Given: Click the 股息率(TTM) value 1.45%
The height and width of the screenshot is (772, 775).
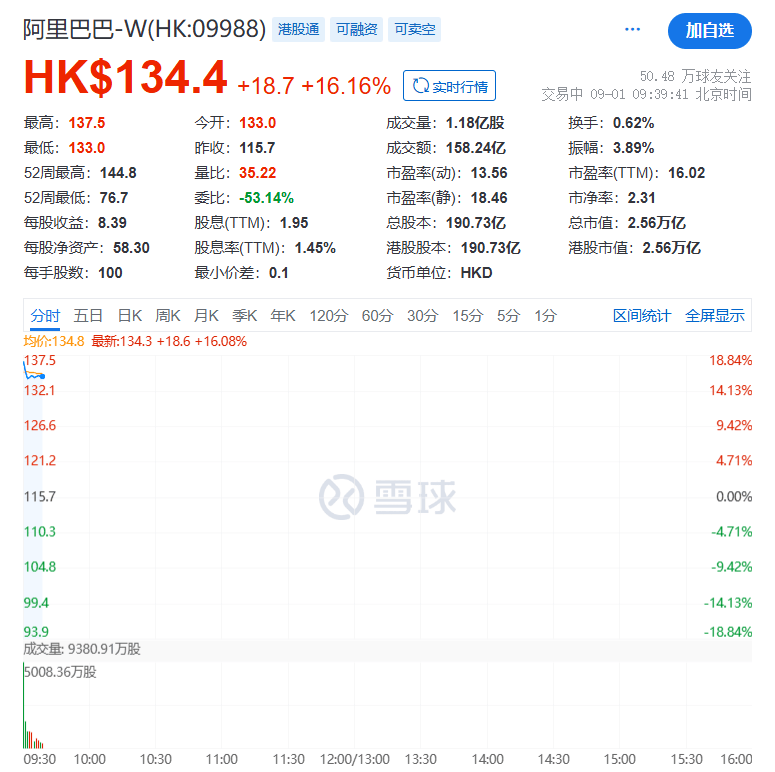Looking at the screenshot, I should point(315,248).
